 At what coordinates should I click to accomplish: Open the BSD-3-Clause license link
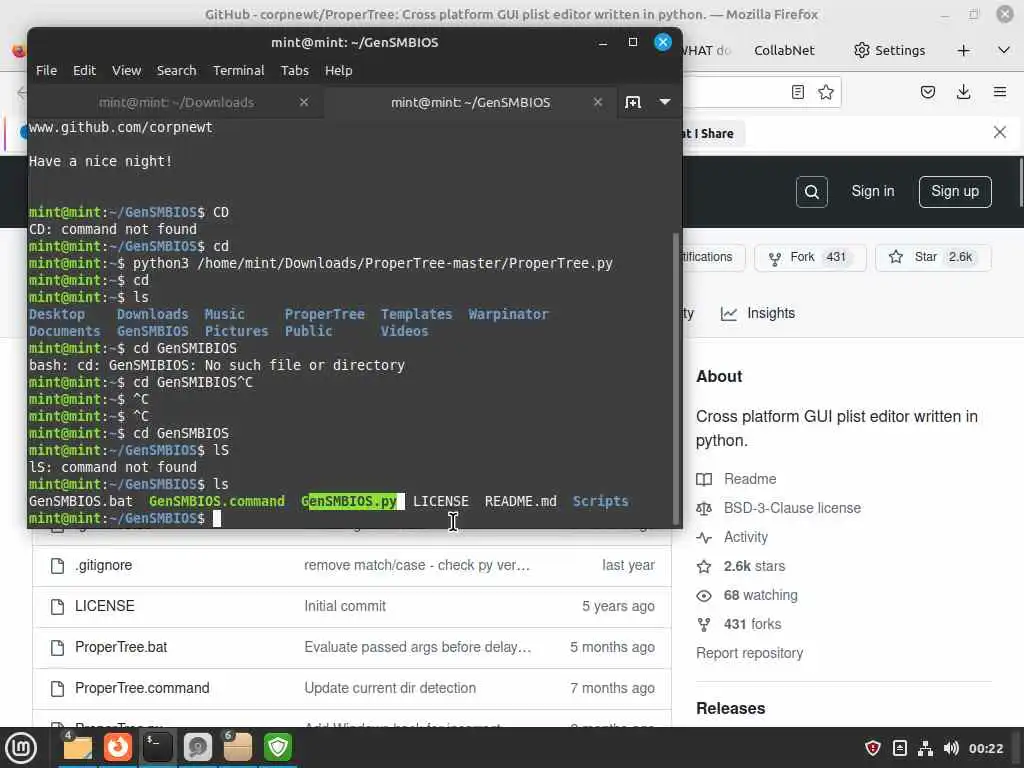[x=792, y=508]
